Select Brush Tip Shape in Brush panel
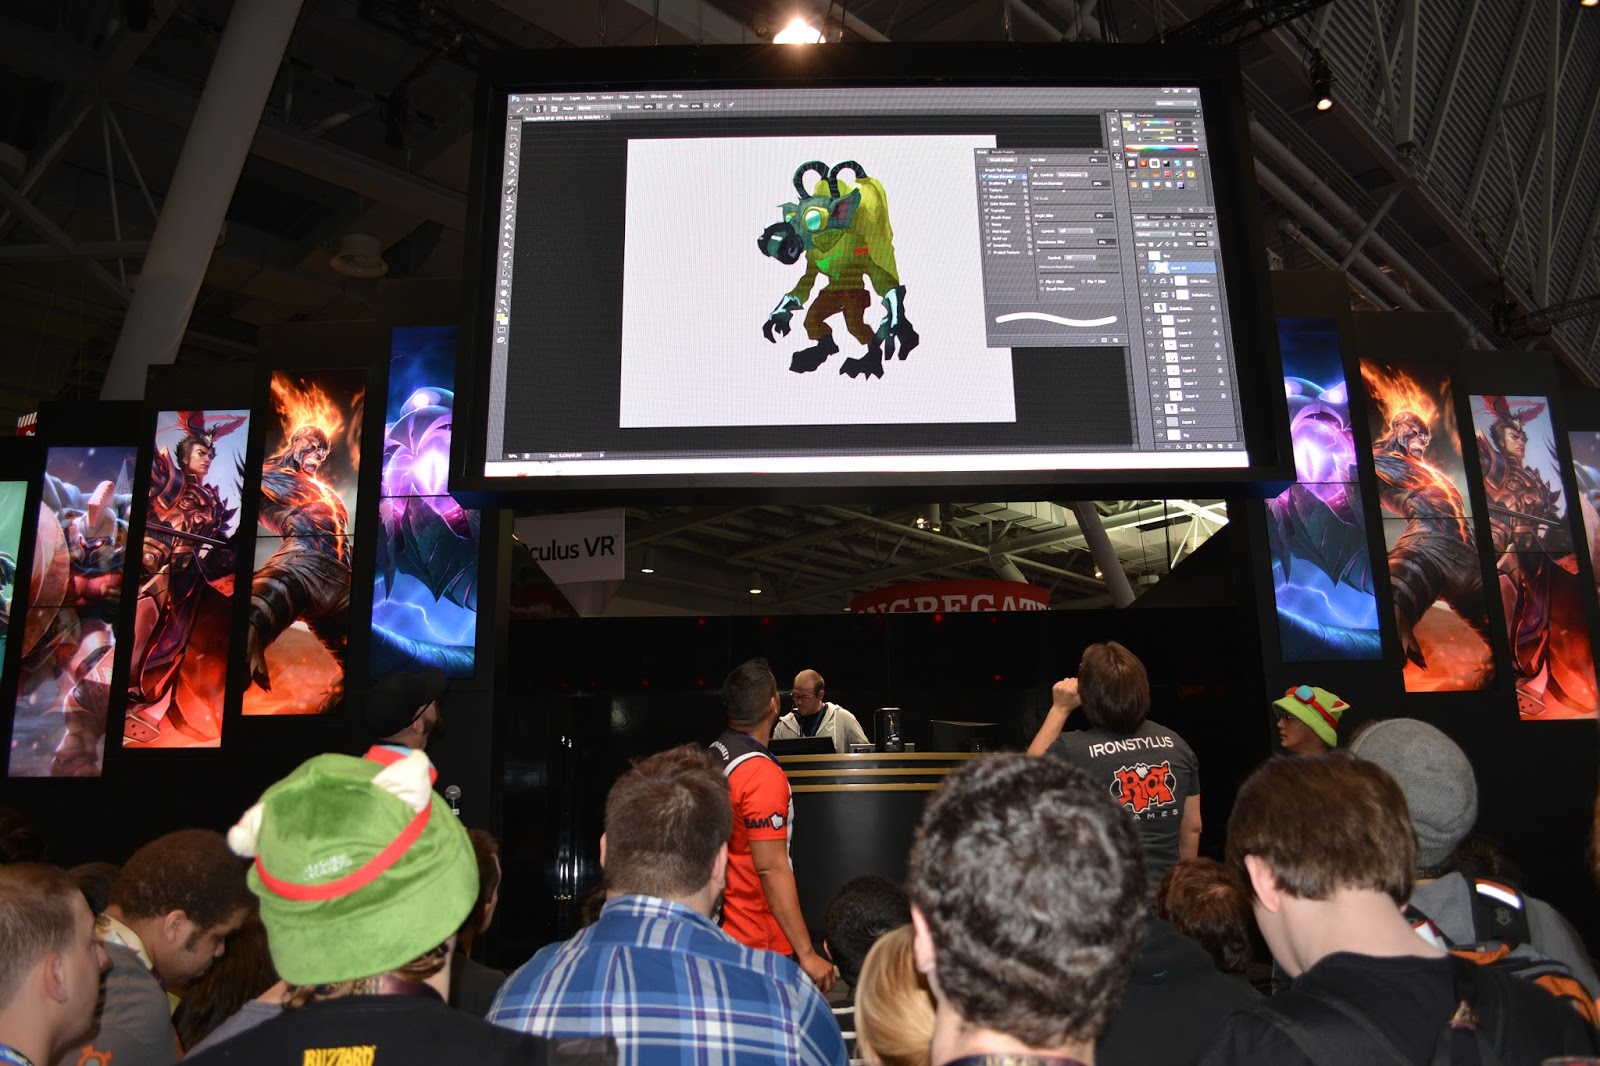The width and height of the screenshot is (1600, 1066). click(x=1000, y=170)
